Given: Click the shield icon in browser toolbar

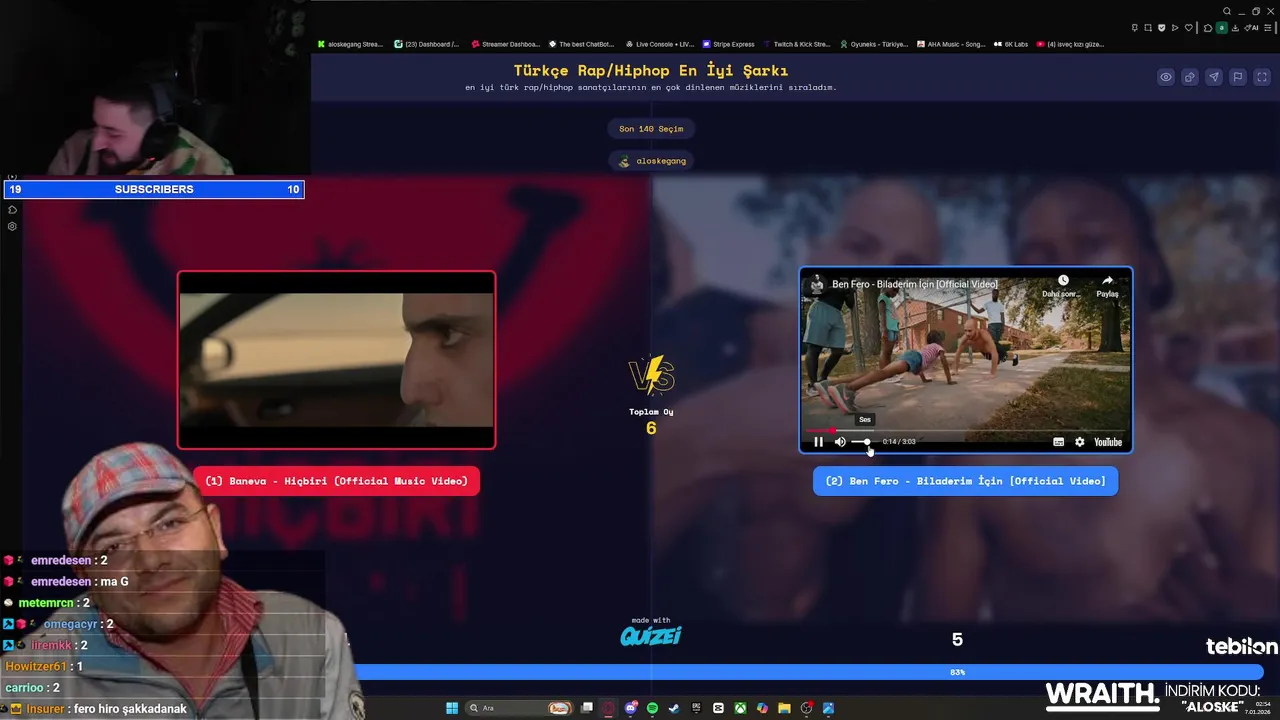Looking at the screenshot, I should (1162, 28).
